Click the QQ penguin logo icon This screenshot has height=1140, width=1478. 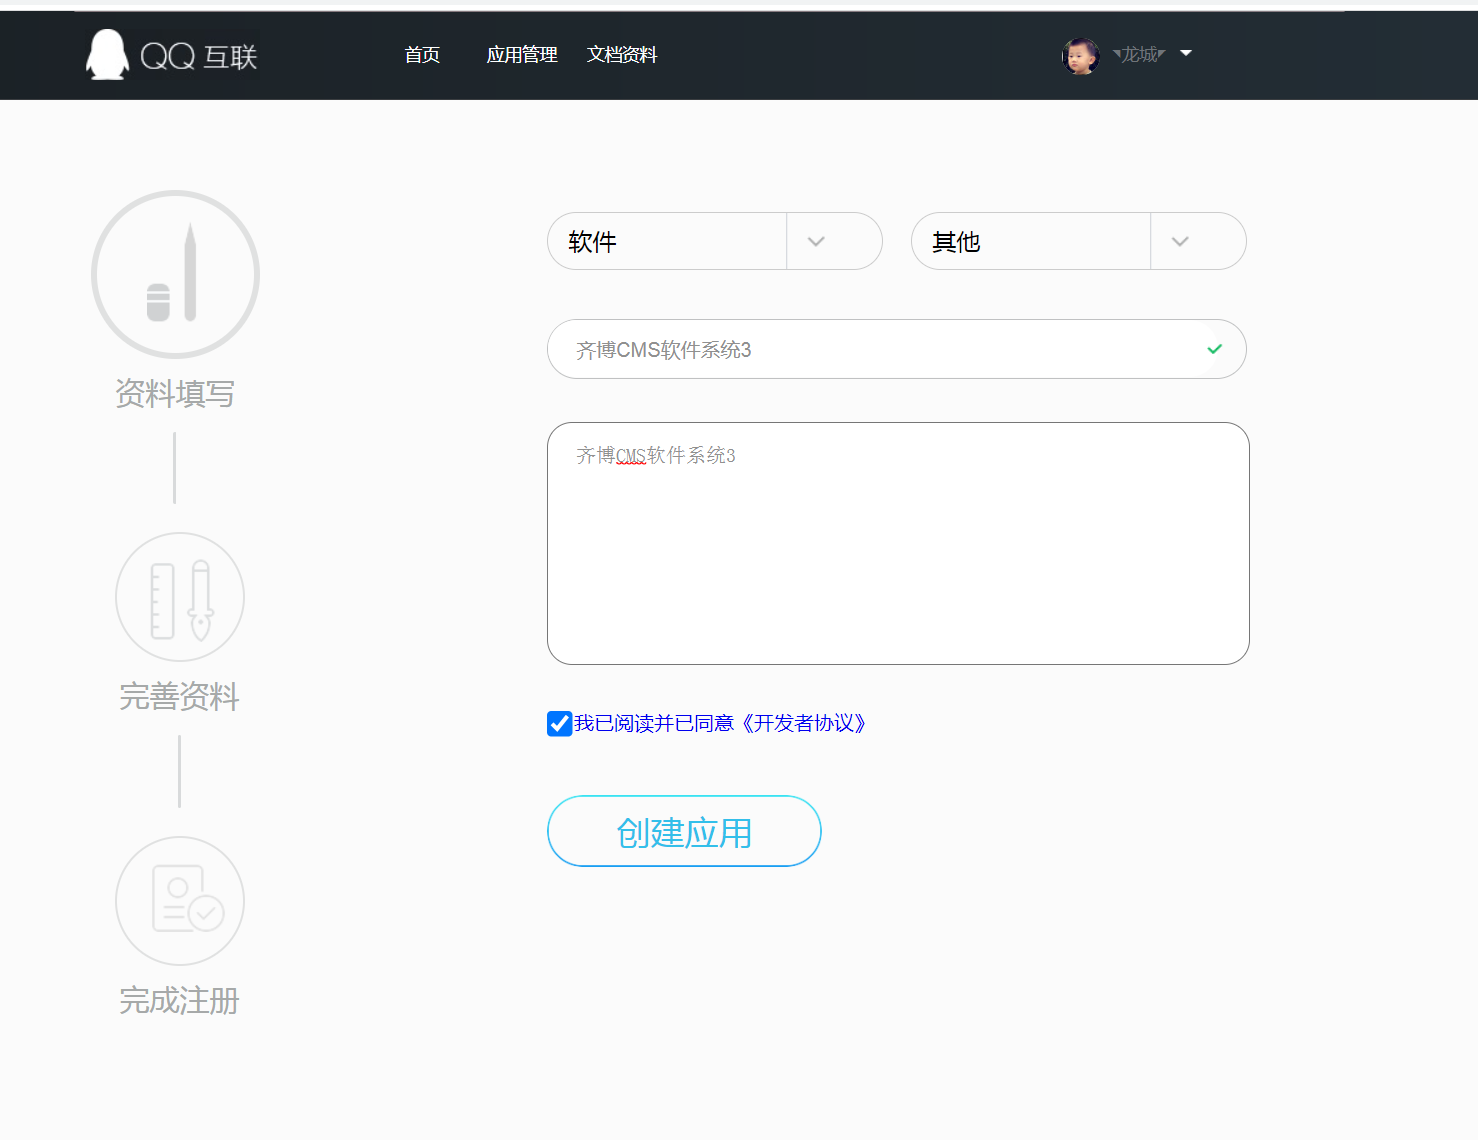[x=107, y=54]
